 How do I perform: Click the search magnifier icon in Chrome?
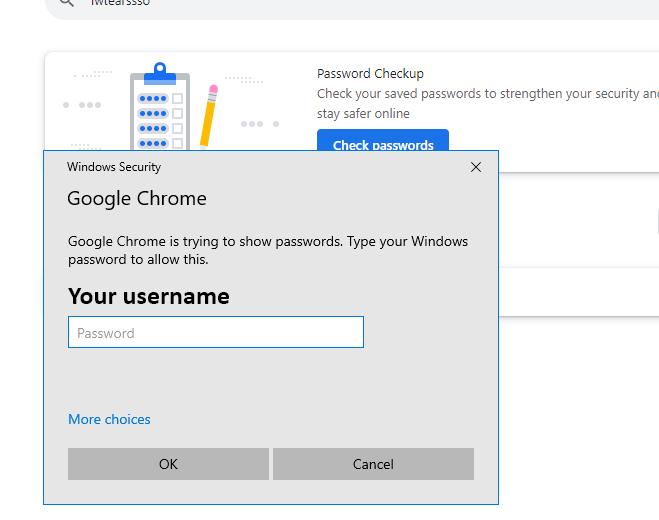[67, 3]
